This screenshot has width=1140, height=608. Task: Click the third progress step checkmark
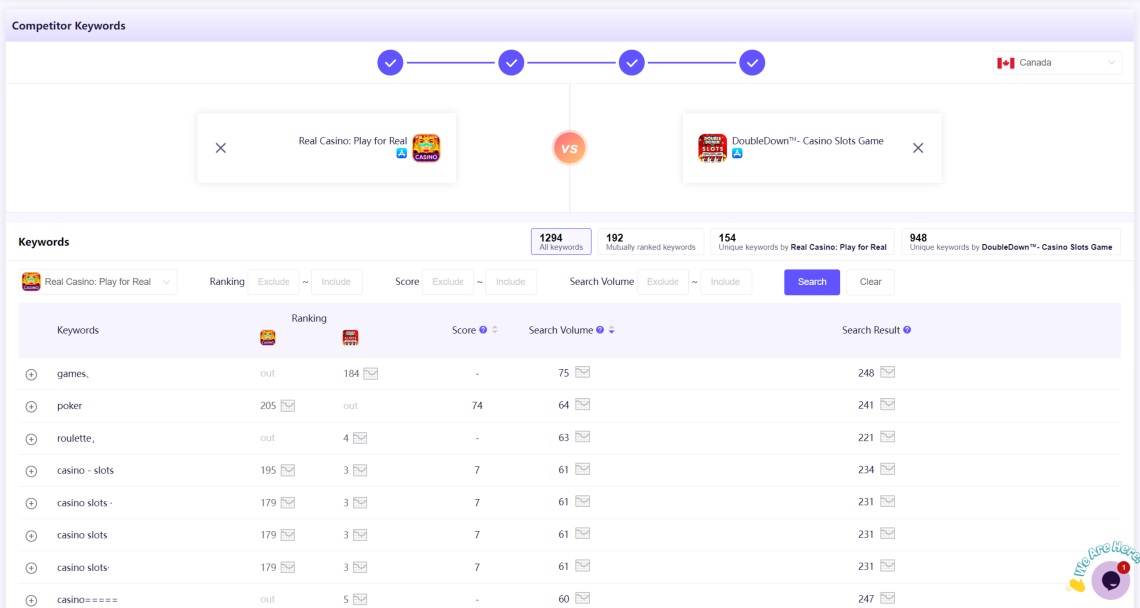click(x=632, y=63)
